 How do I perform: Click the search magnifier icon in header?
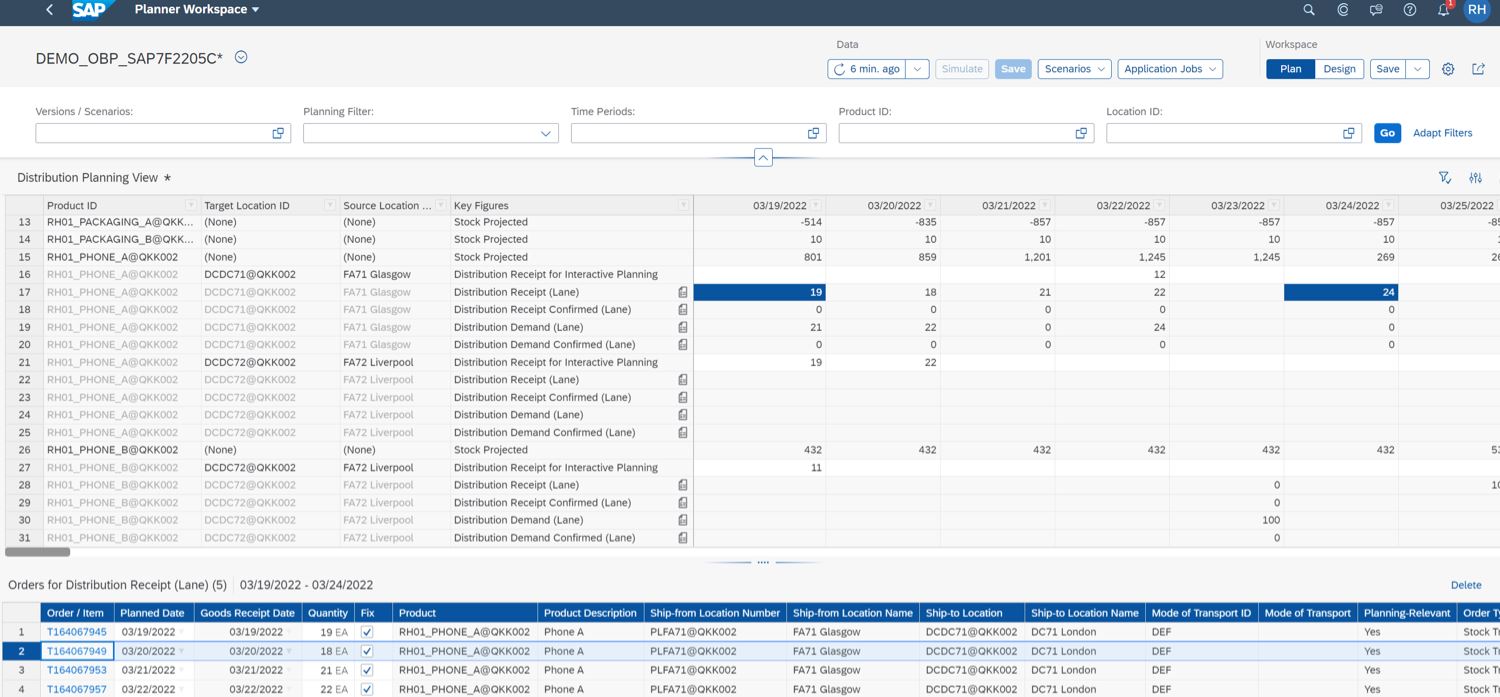click(1309, 10)
